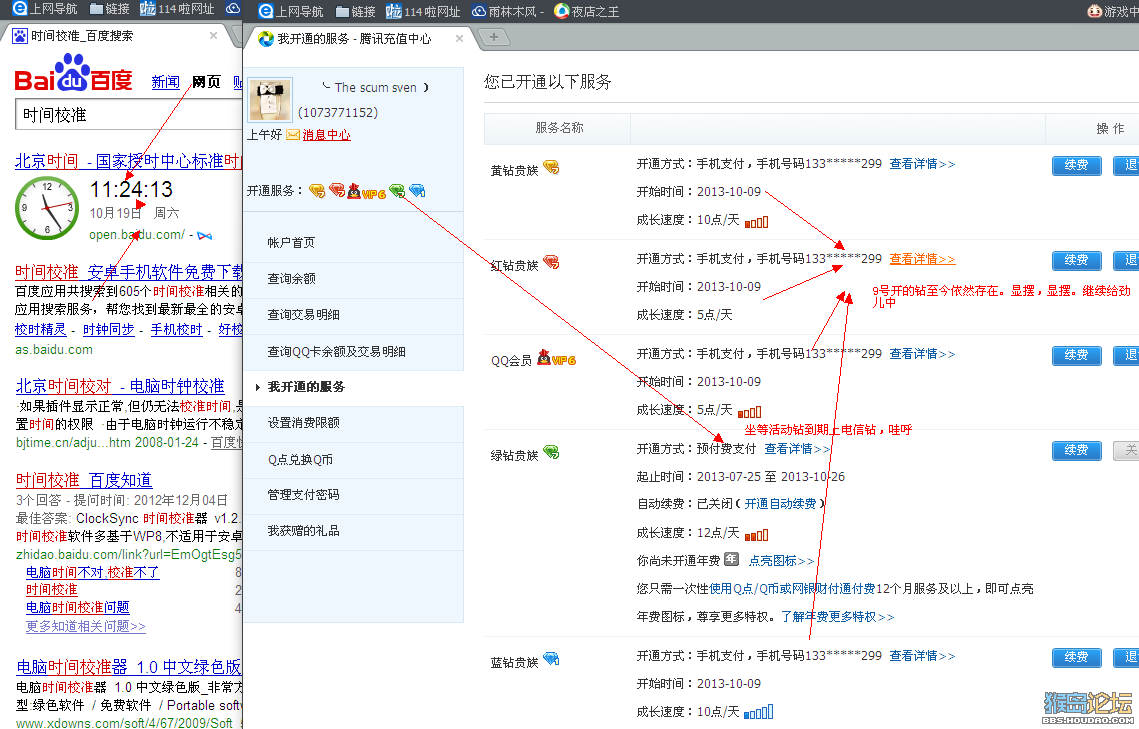
Task: Click the 开通自动续费 link
Action: click(x=780, y=504)
